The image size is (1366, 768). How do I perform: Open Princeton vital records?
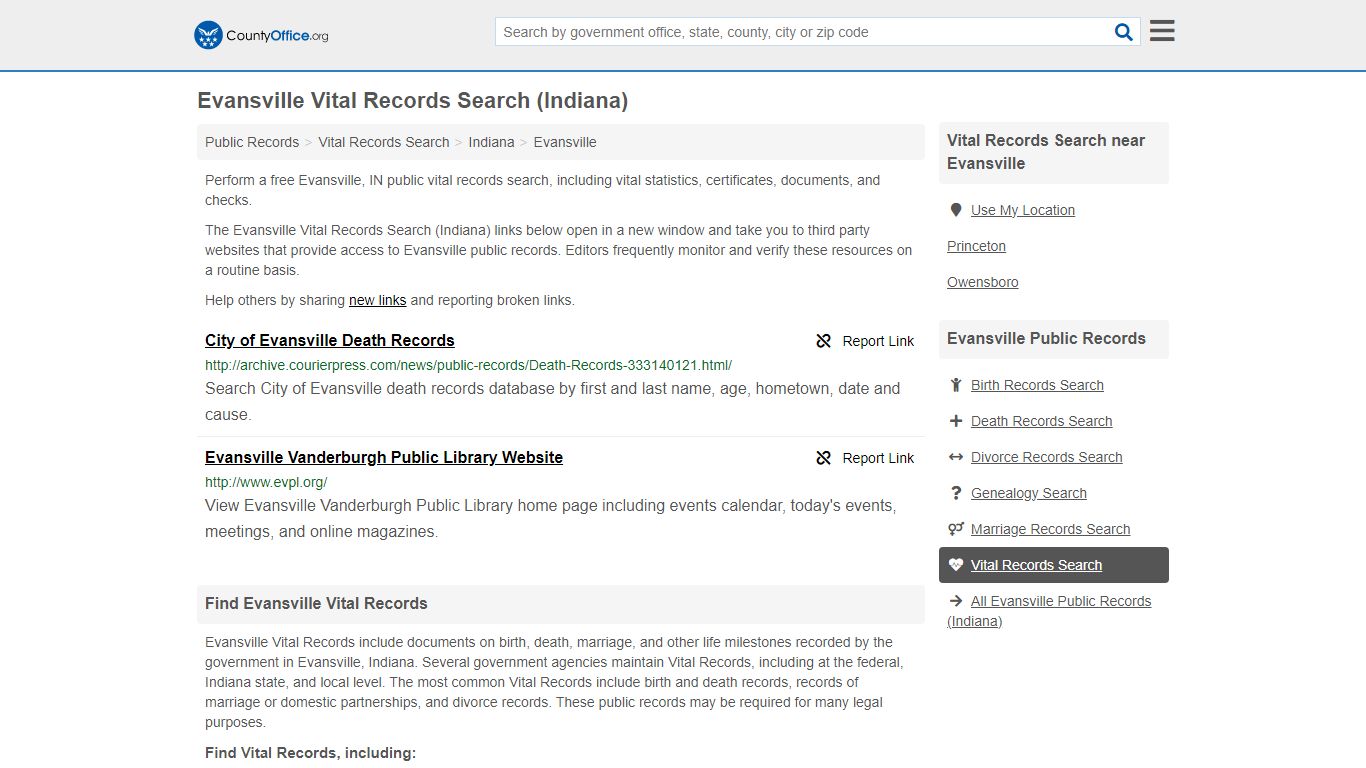pyautogui.click(x=976, y=246)
